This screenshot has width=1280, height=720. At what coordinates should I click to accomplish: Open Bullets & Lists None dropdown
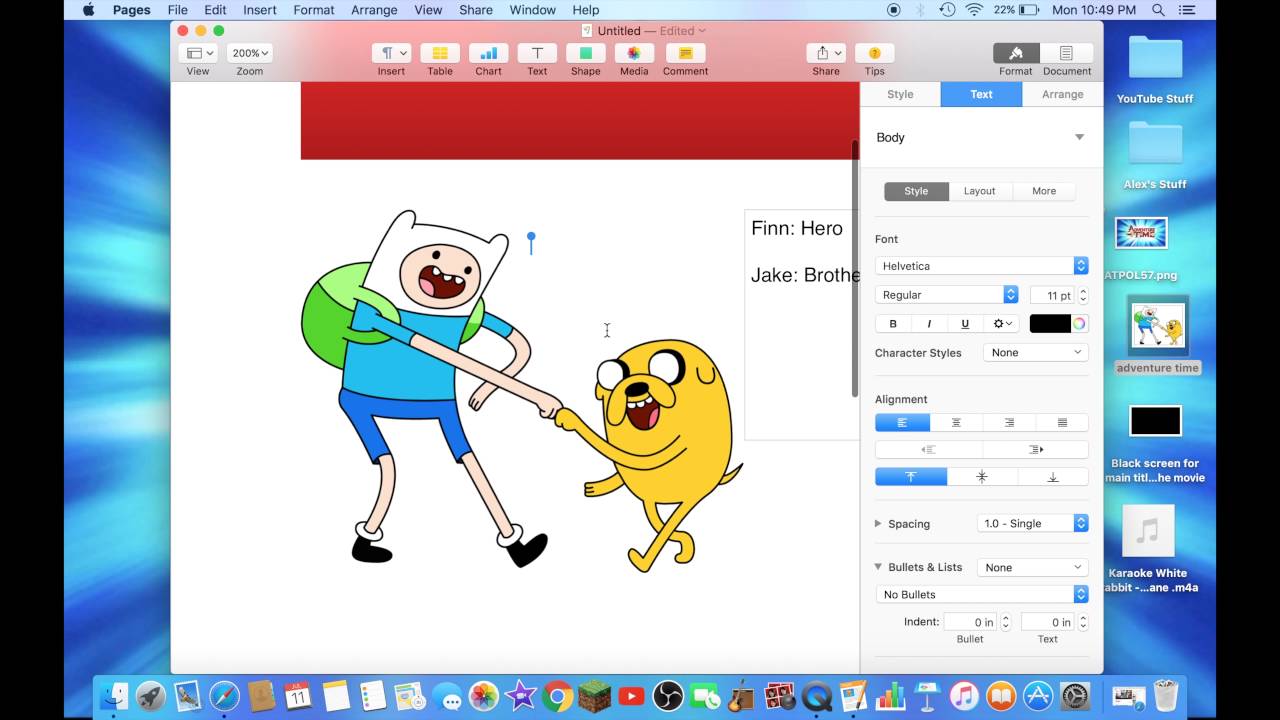(1032, 567)
